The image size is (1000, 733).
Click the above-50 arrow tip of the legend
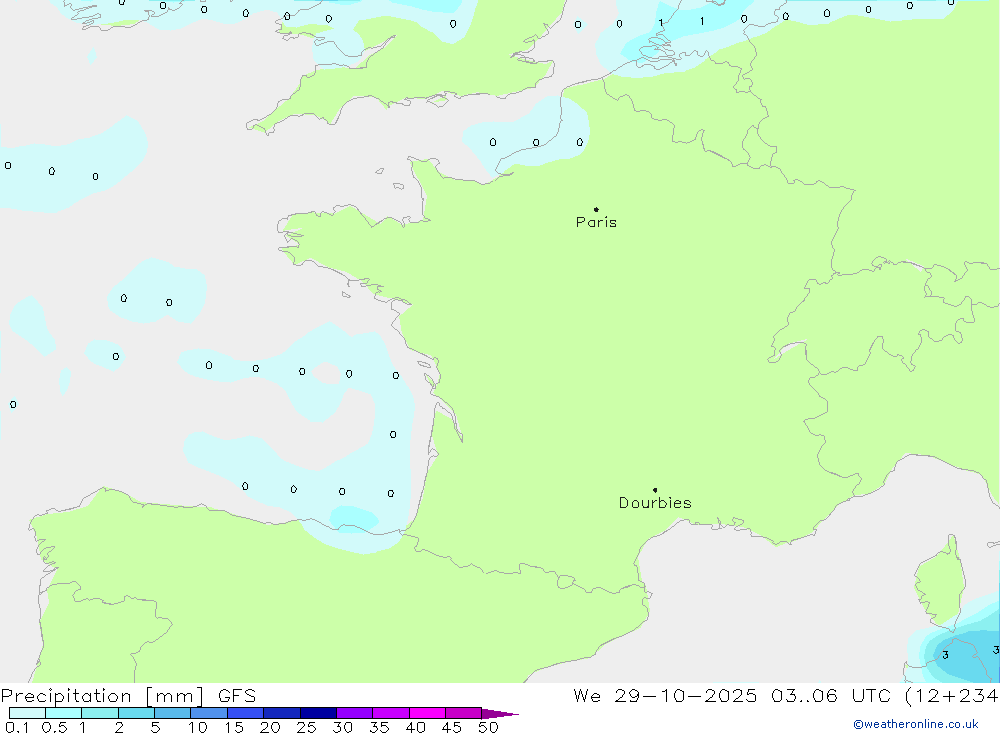coord(499,713)
